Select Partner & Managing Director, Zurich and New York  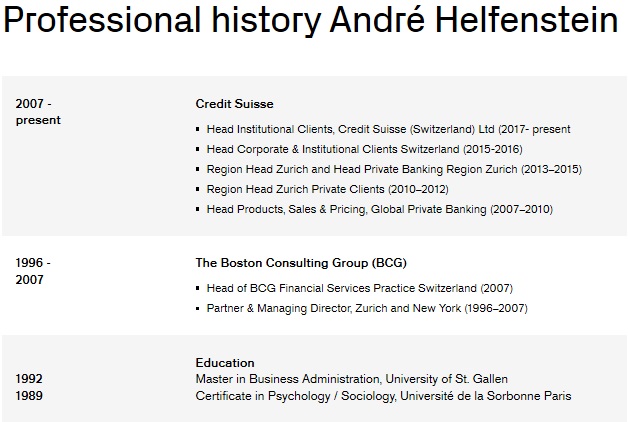pyautogui.click(x=367, y=308)
